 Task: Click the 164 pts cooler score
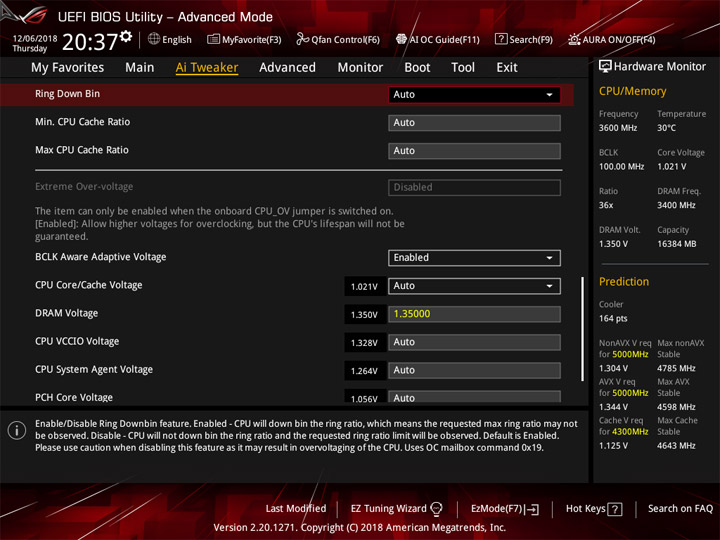click(613, 319)
